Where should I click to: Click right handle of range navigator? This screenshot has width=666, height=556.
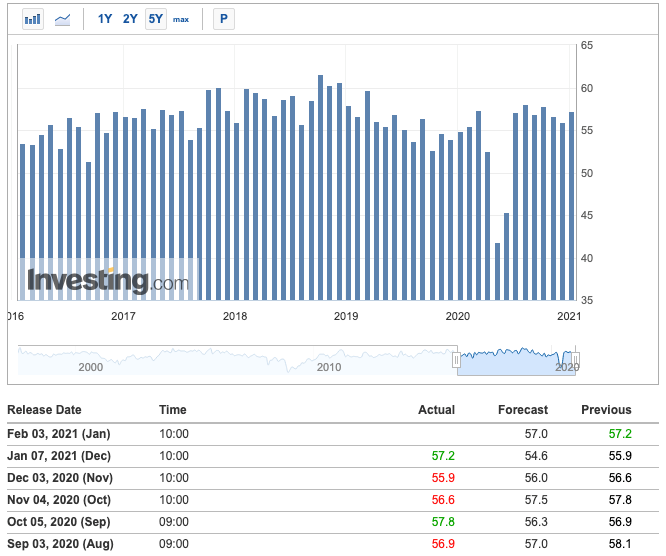(x=576, y=360)
